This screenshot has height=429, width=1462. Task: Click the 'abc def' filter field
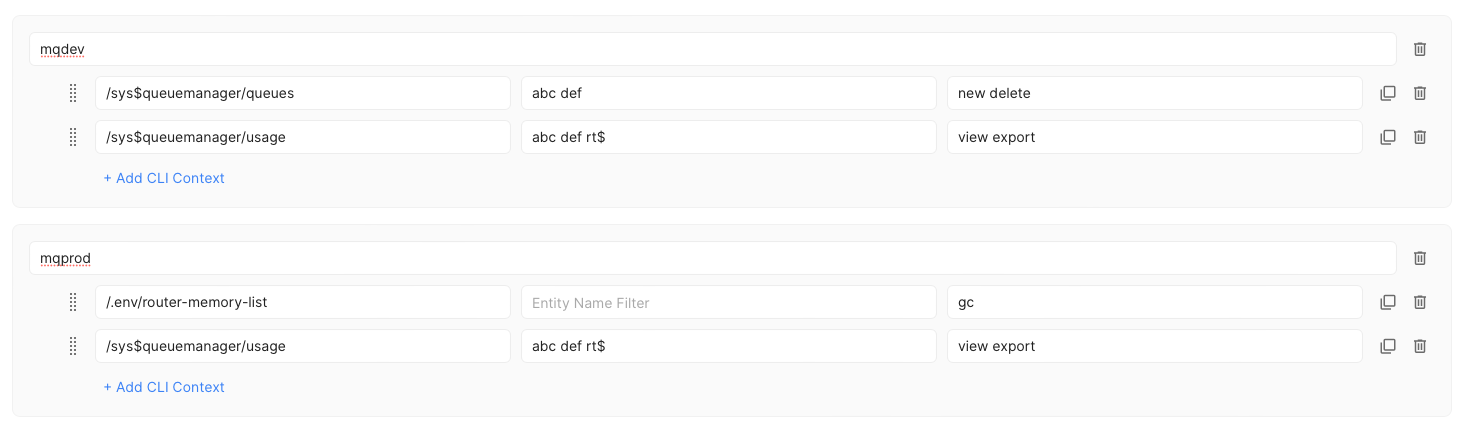point(728,93)
